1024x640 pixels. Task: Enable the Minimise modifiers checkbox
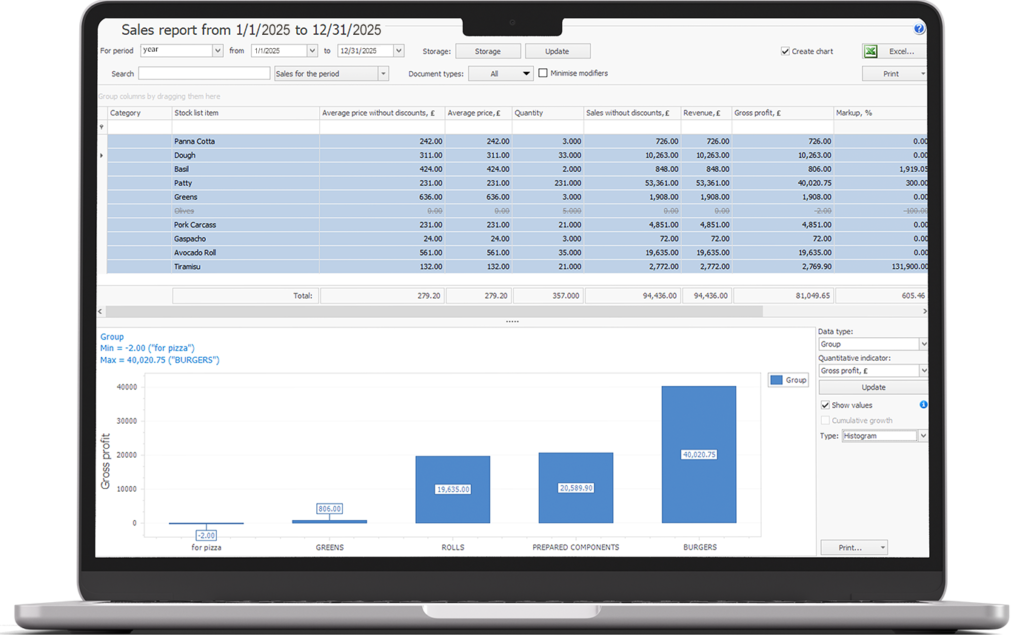pyautogui.click(x=543, y=73)
